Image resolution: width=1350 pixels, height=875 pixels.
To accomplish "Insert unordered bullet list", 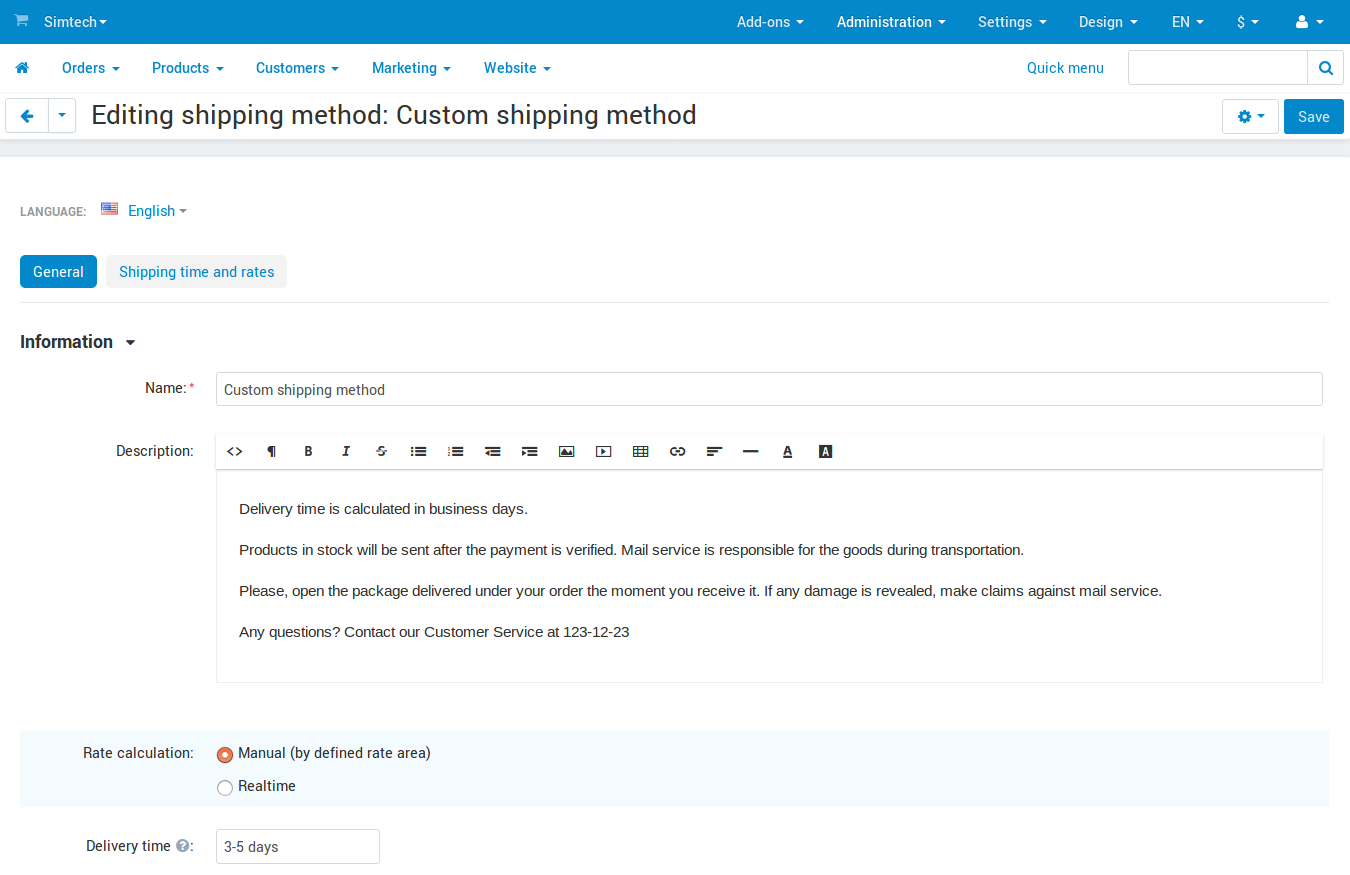I will 419,451.
